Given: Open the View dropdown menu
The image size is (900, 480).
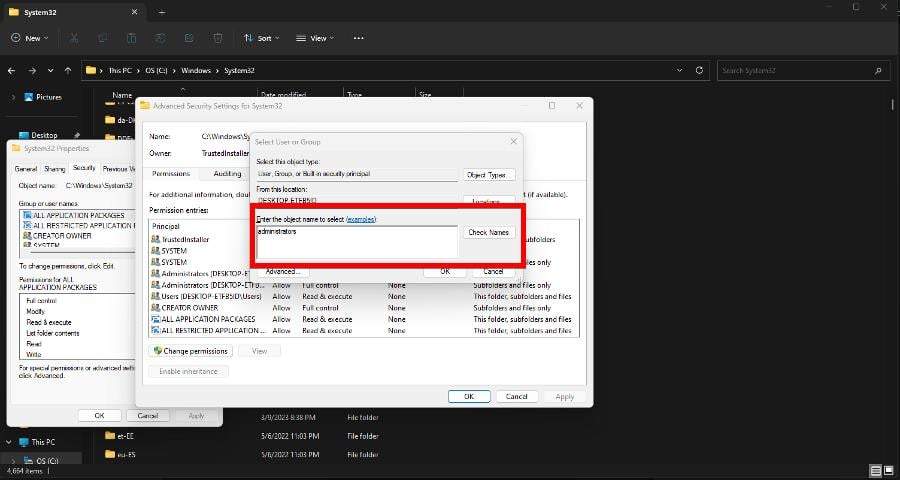Looking at the screenshot, I should (315, 38).
